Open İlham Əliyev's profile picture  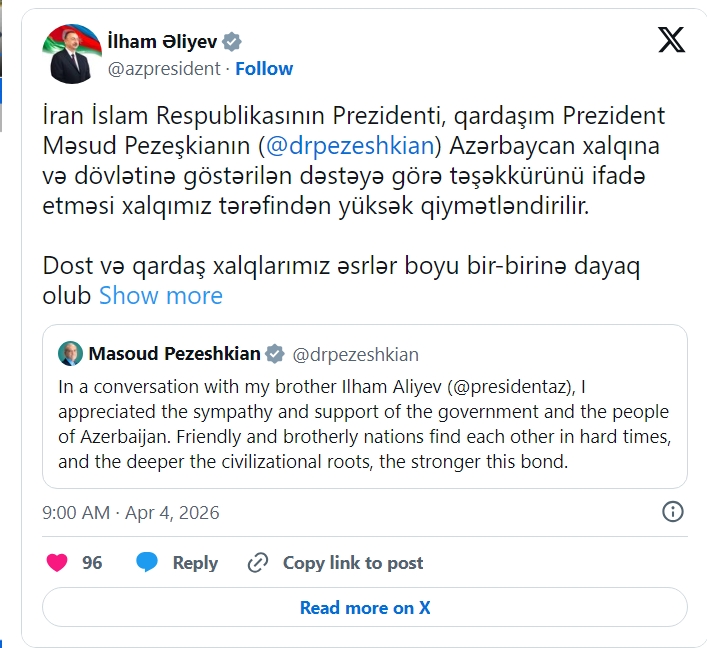click(x=71, y=54)
